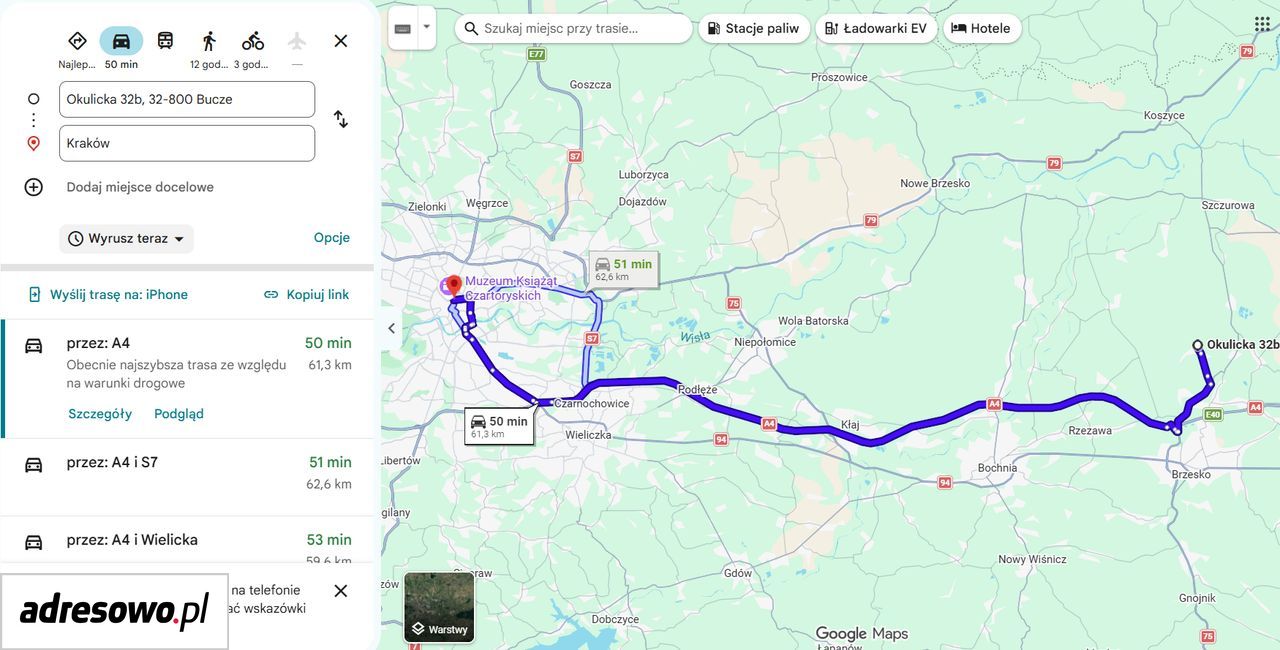The width and height of the screenshot is (1280, 650).
Task: Select cycling travel mode
Action: click(x=253, y=41)
